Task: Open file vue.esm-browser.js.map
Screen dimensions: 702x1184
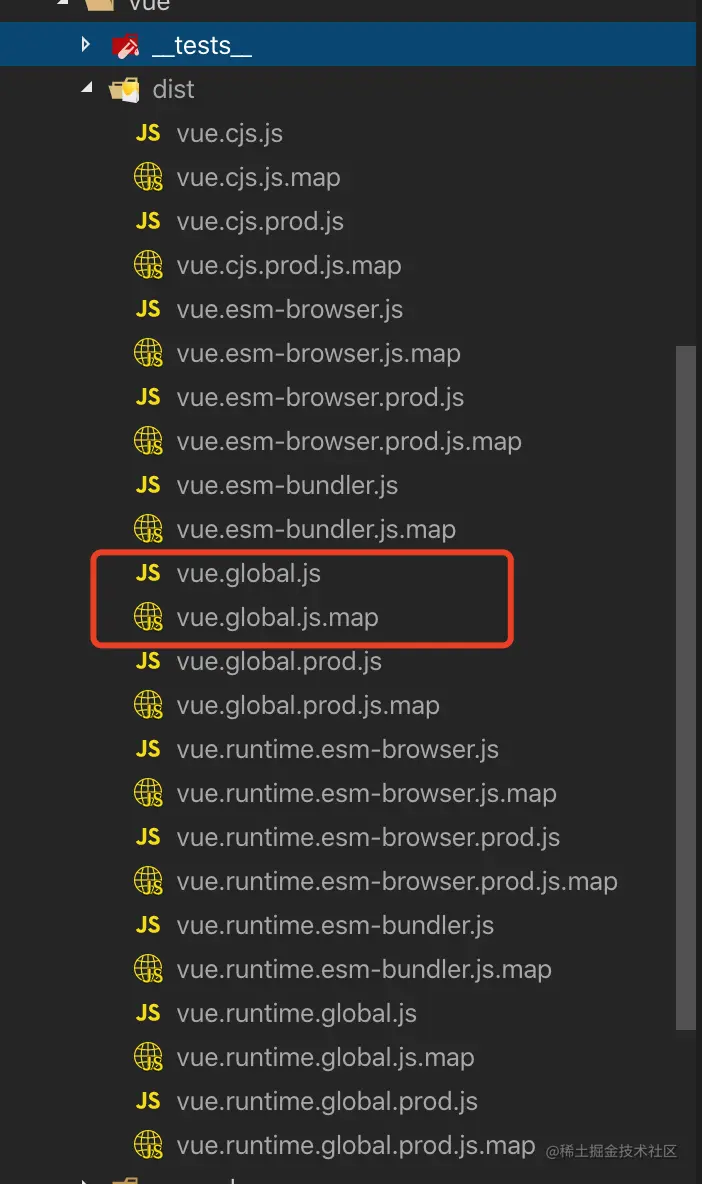Action: [318, 354]
